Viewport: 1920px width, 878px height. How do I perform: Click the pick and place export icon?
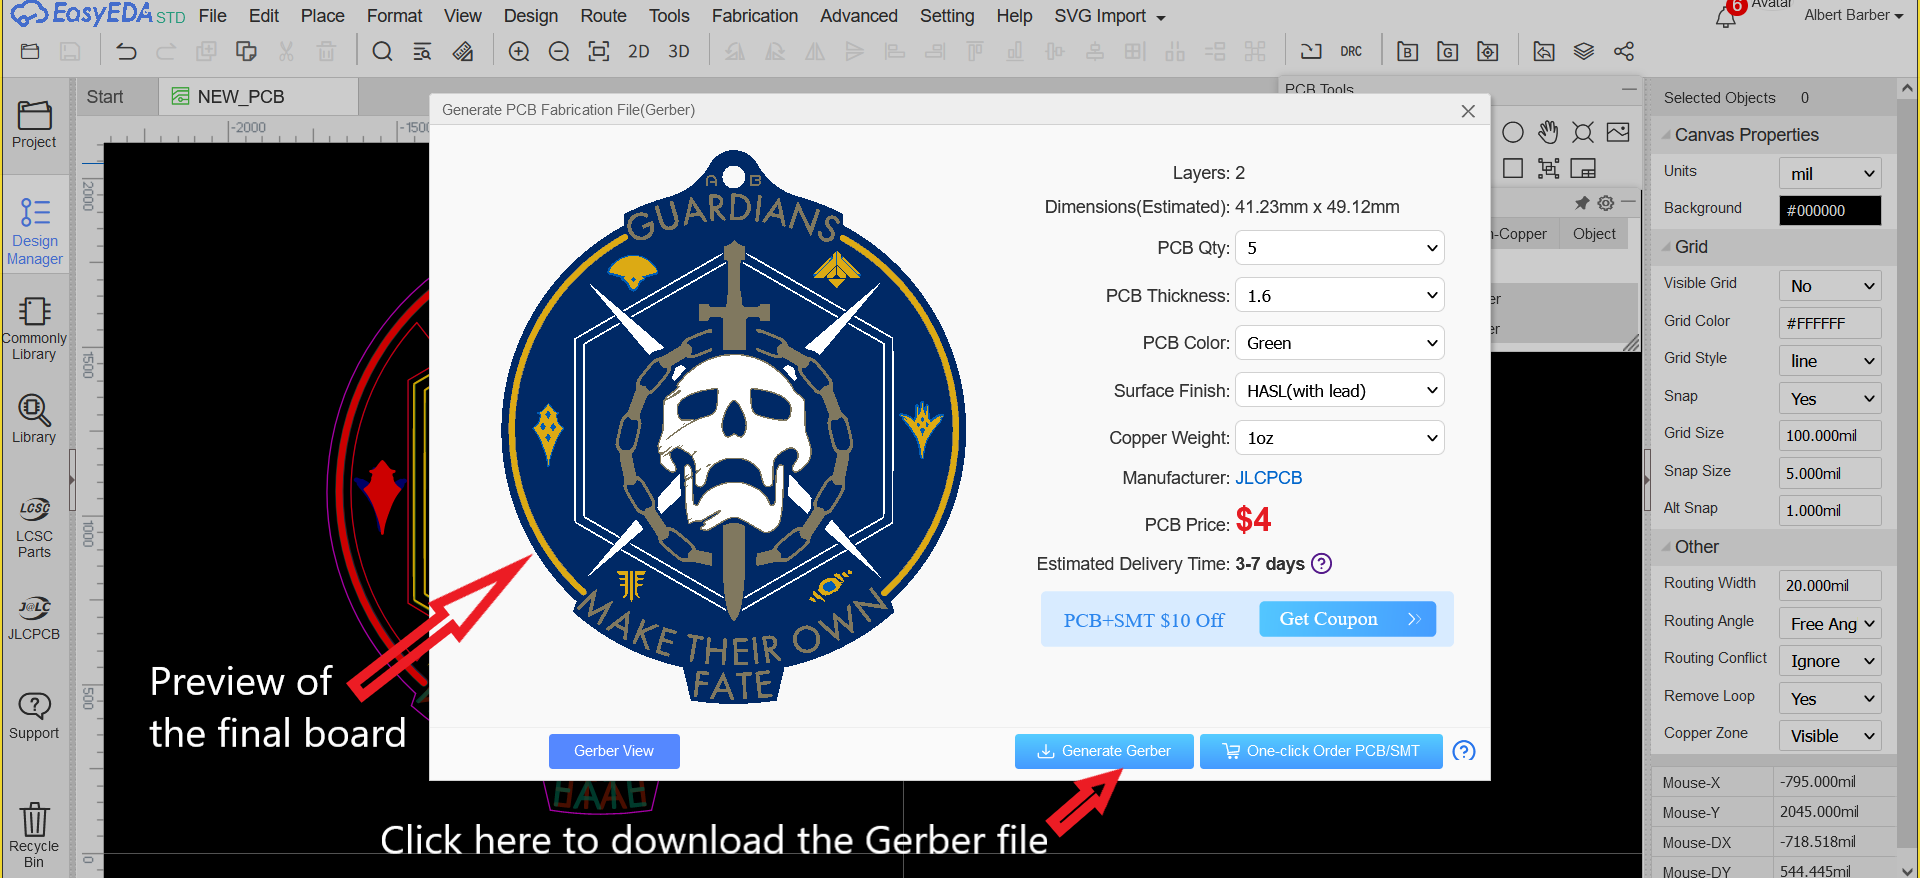pos(1488,52)
